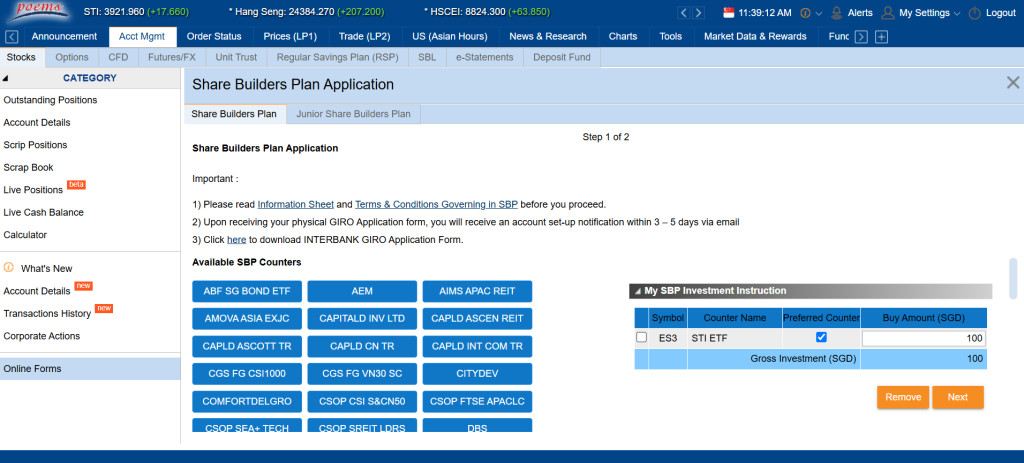1024x463 pixels.
Task: Open Terms & Conditions Governing in SBP link
Action: coord(436,204)
